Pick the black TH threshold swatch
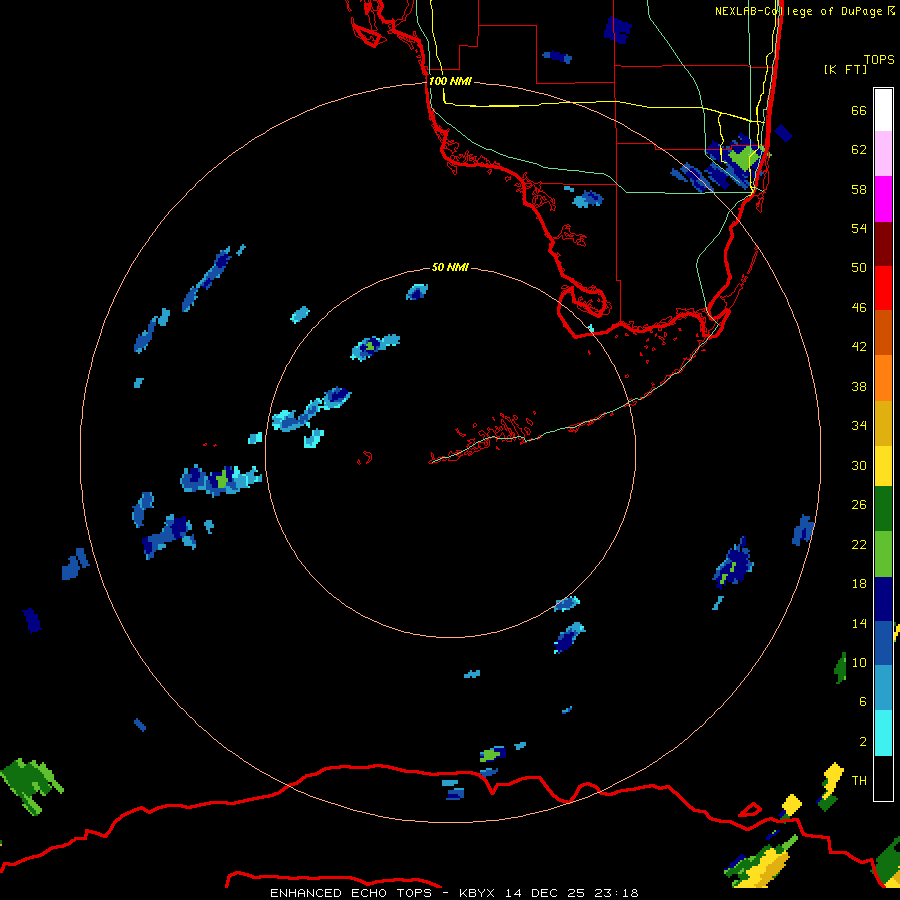This screenshot has height=900, width=900. 883,778
